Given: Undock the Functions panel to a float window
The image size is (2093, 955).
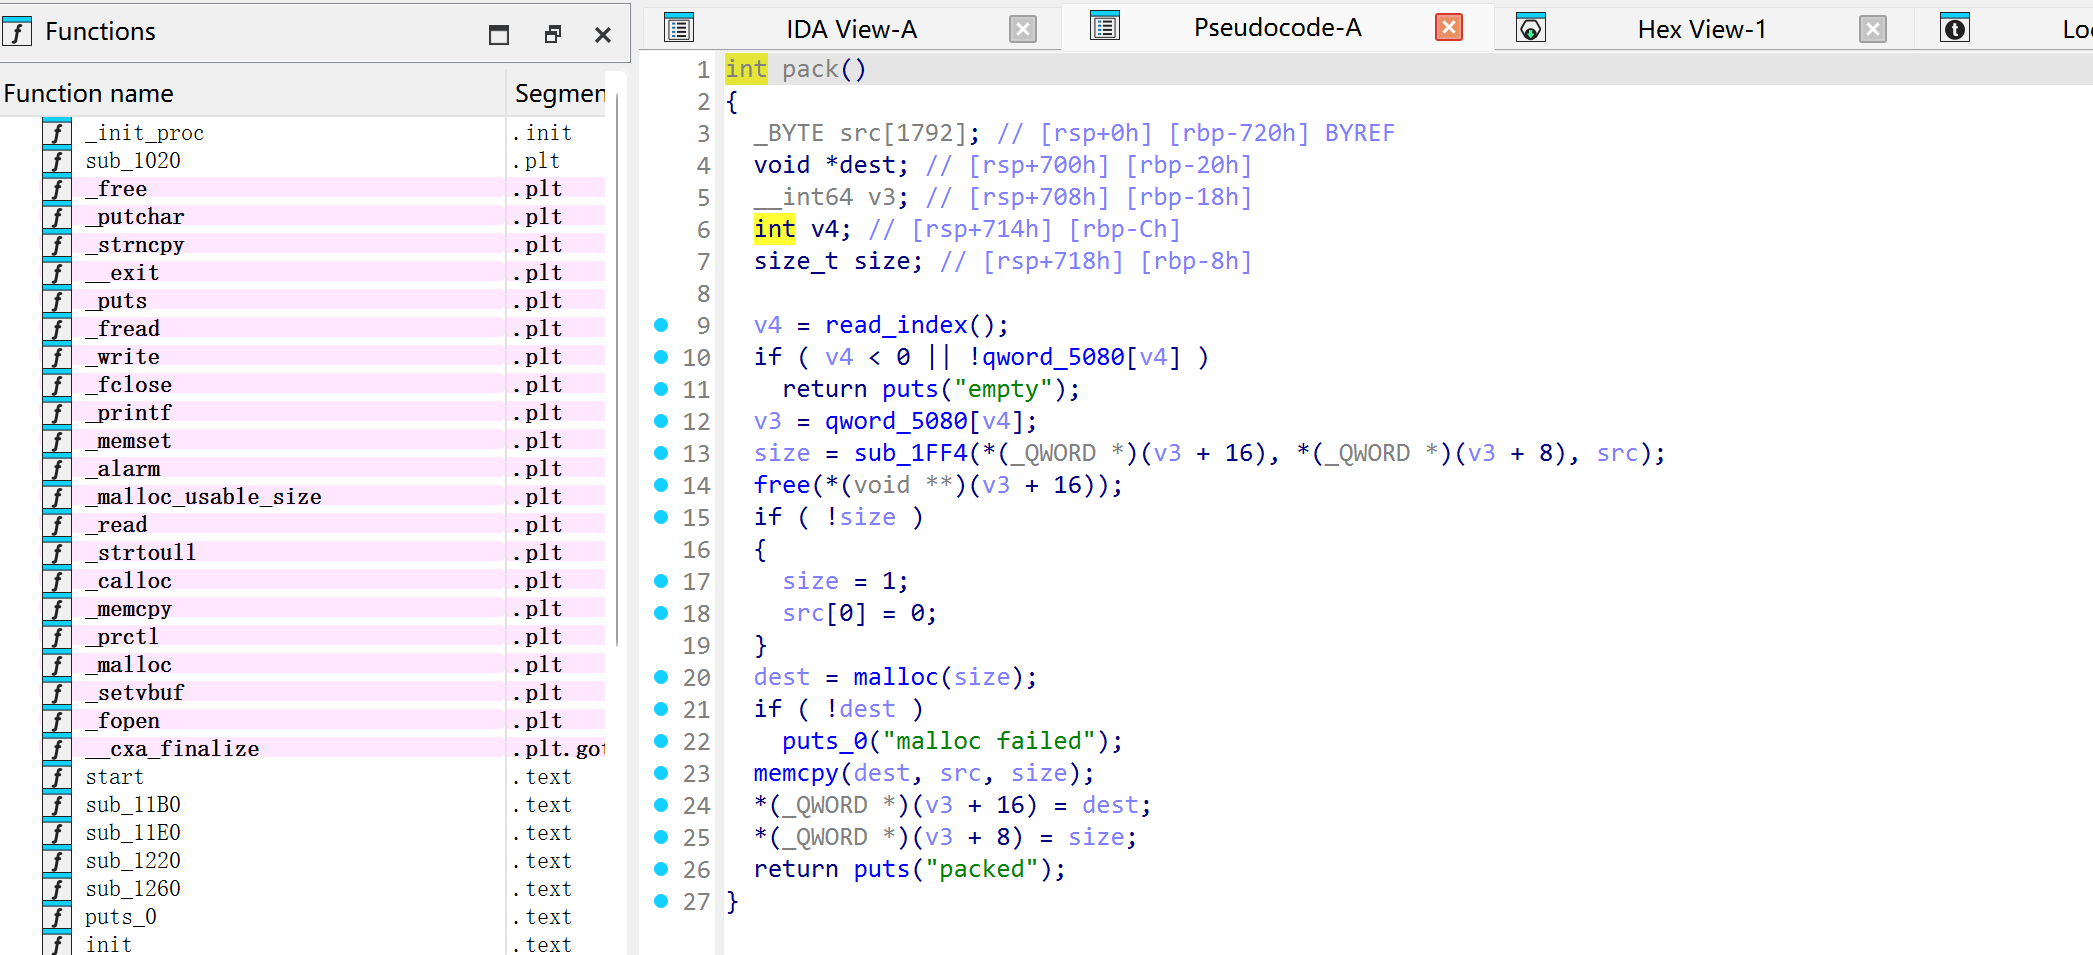Looking at the screenshot, I should (x=552, y=35).
